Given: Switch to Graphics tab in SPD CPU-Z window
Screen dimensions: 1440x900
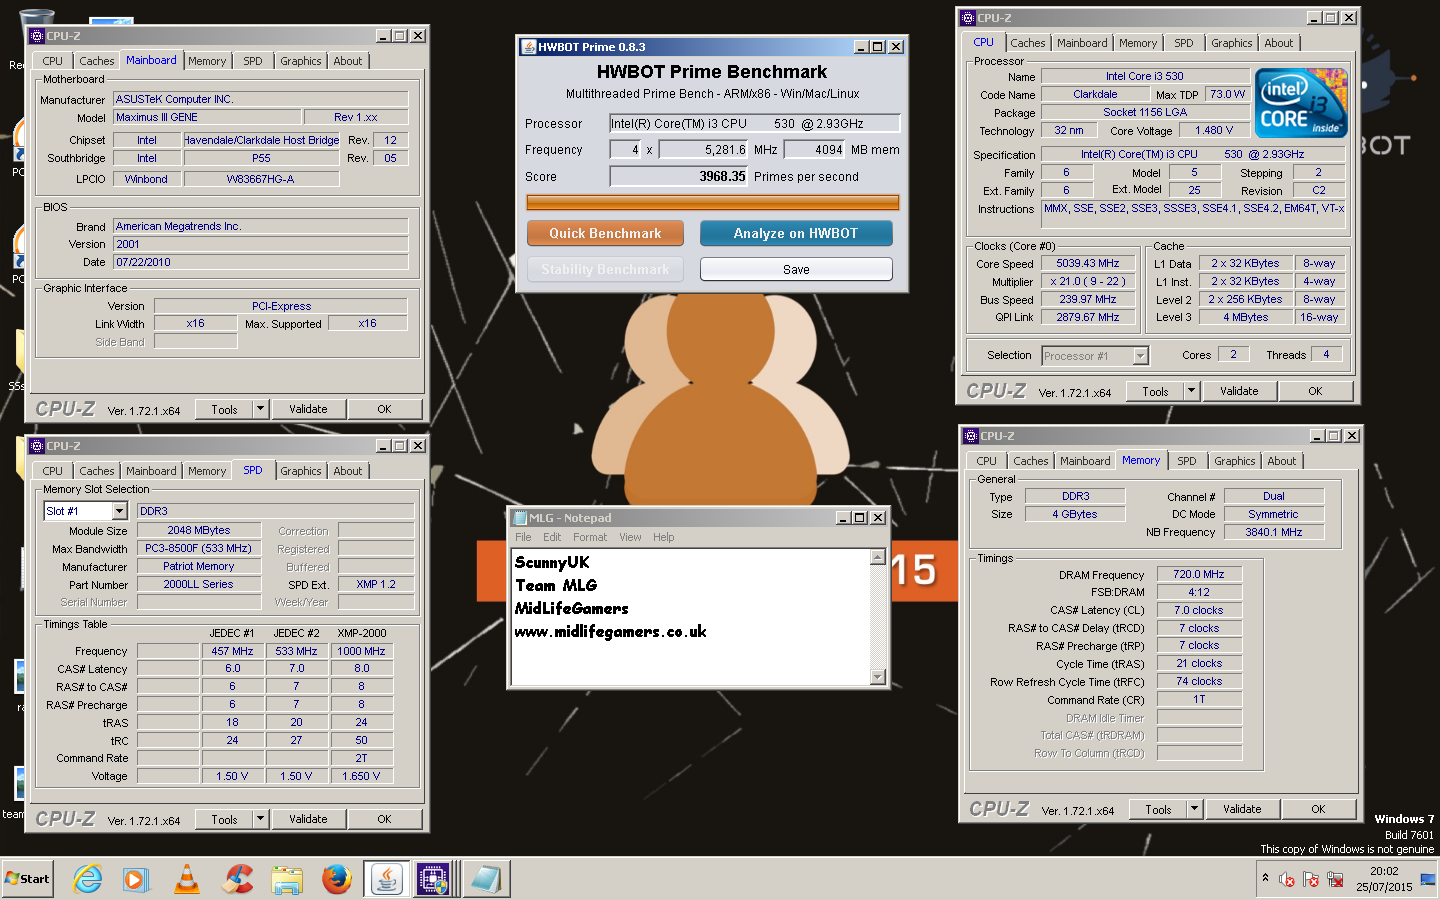Looking at the screenshot, I should click(301, 471).
